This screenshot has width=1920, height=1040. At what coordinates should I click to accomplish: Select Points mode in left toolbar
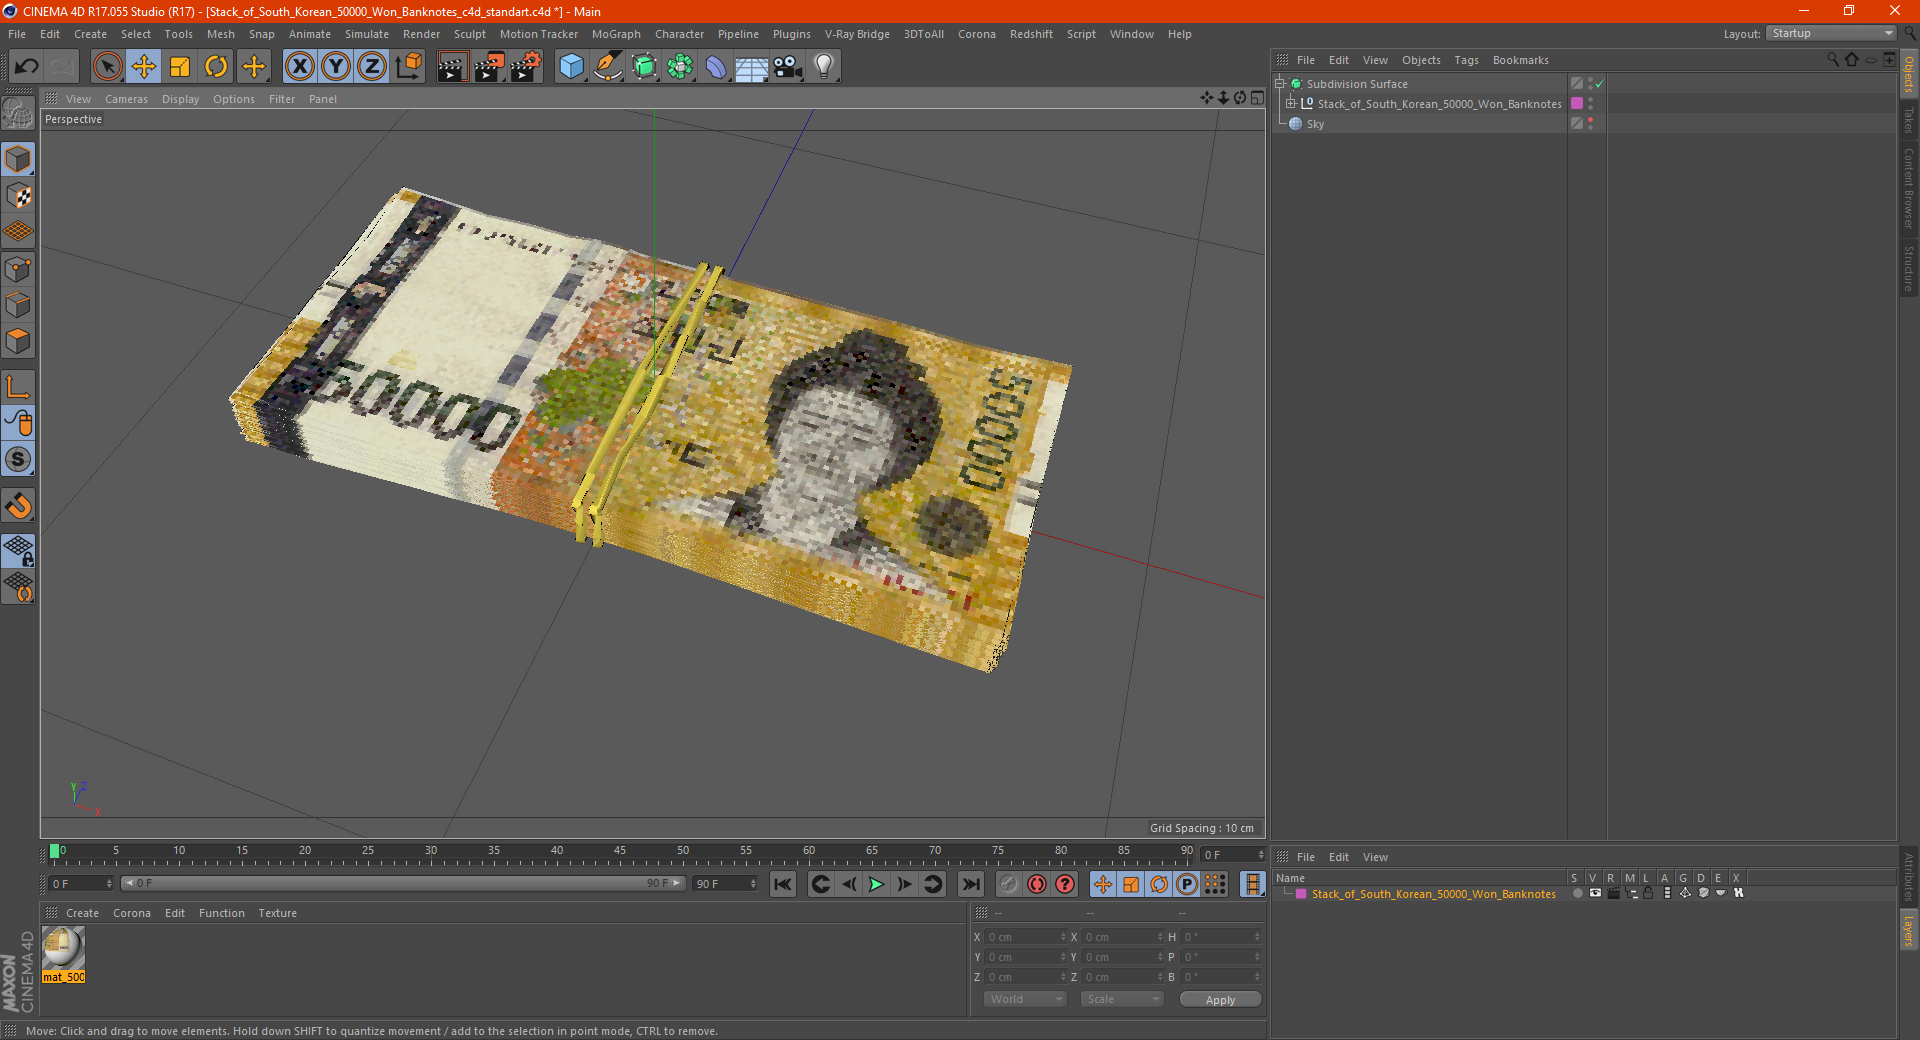(18, 269)
